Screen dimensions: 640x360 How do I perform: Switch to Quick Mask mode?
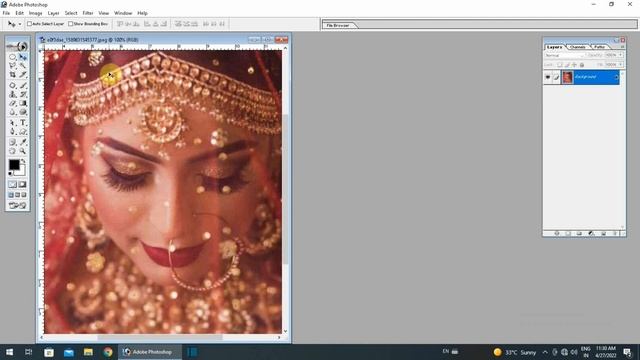pos(22,184)
